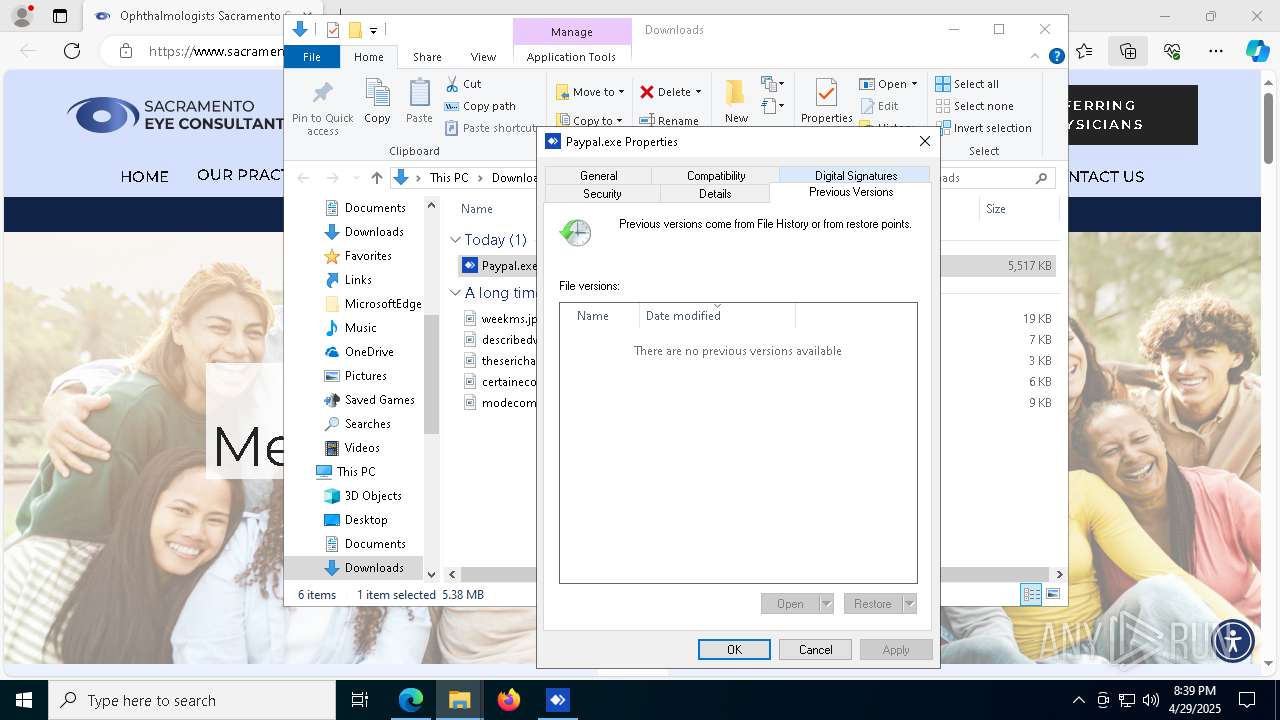Open the File menu in Explorer
The image size is (1280, 720).
click(x=312, y=57)
